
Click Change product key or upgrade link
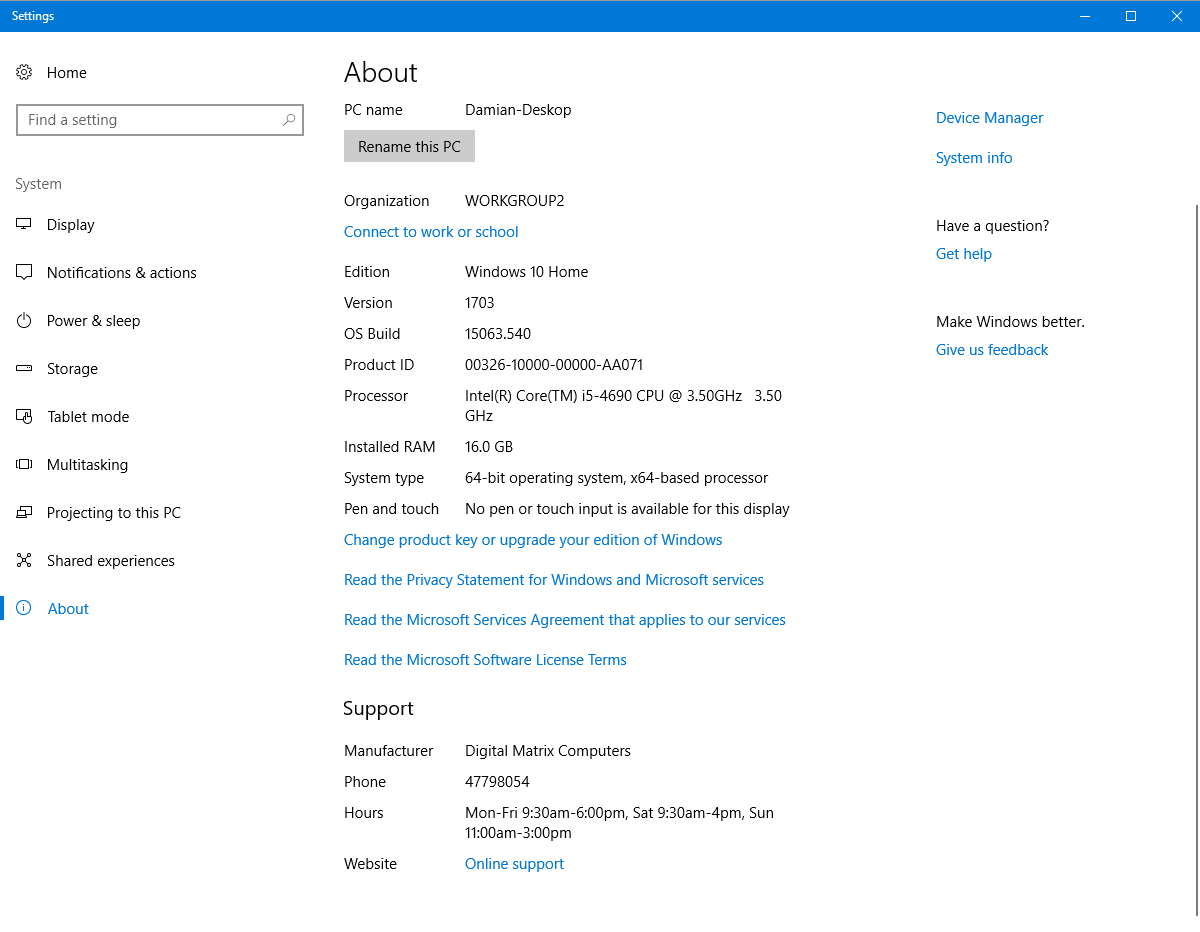point(533,540)
